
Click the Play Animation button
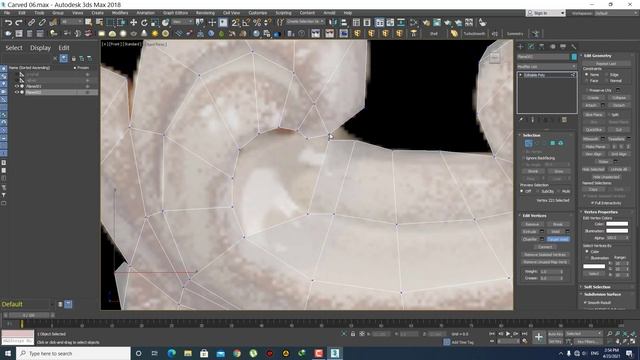point(508,334)
